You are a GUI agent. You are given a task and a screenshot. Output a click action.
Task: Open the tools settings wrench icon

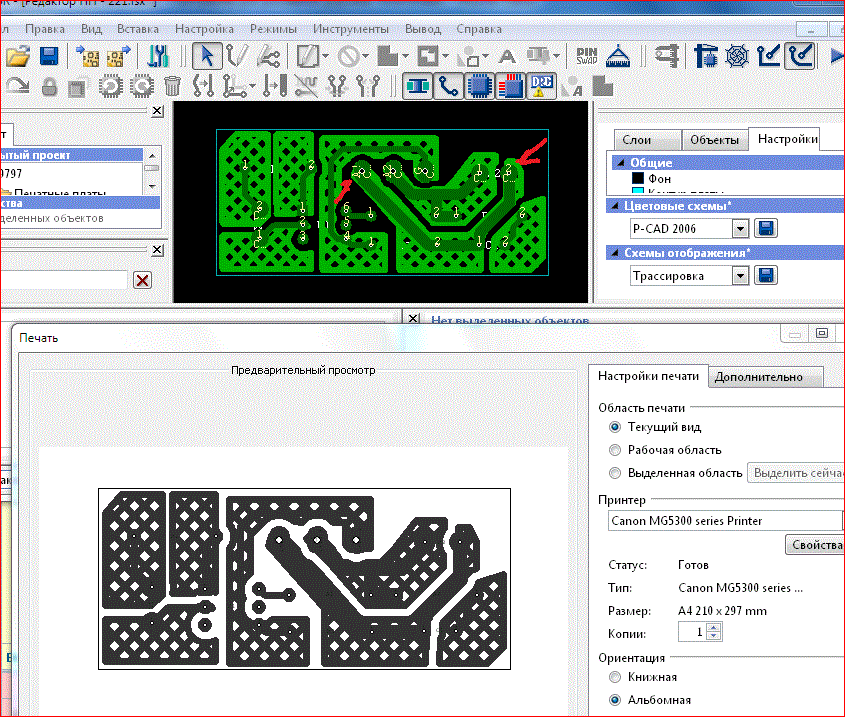tap(158, 56)
